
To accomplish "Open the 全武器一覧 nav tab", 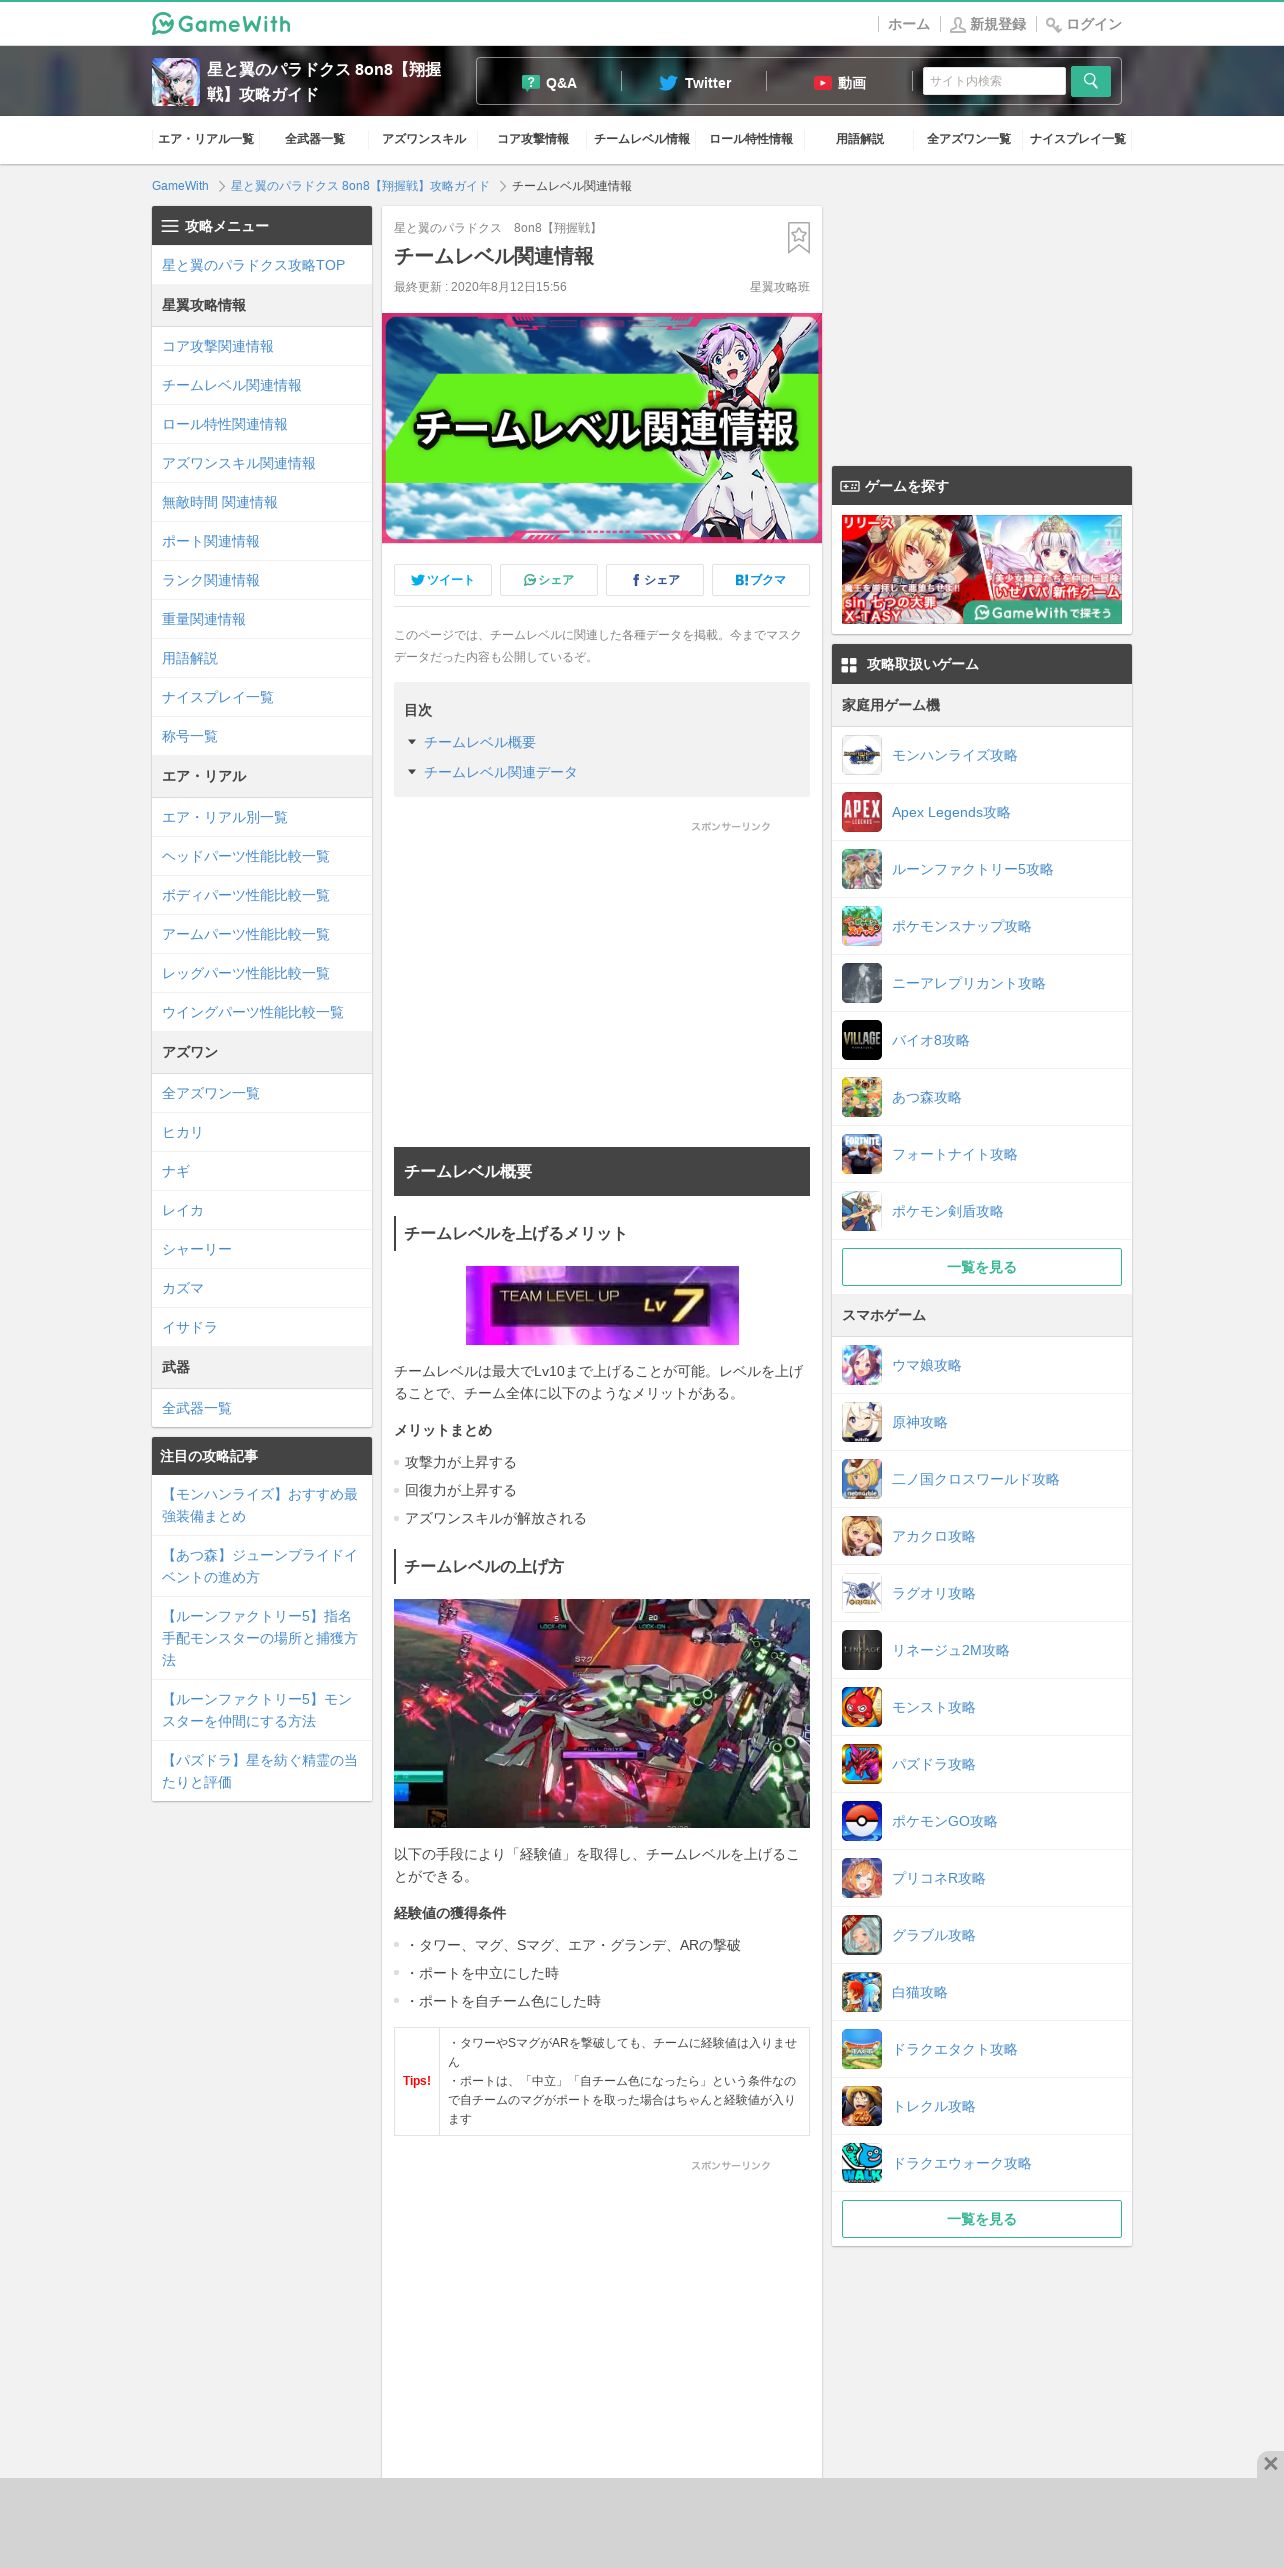I will (315, 139).
